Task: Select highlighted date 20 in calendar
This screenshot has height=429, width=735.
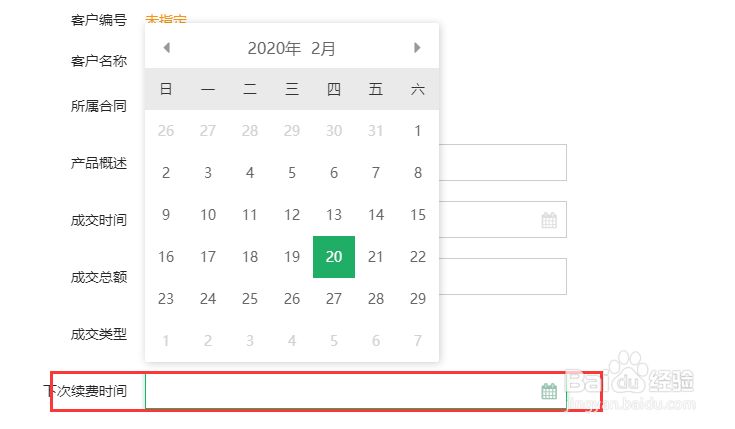Action: click(334, 257)
